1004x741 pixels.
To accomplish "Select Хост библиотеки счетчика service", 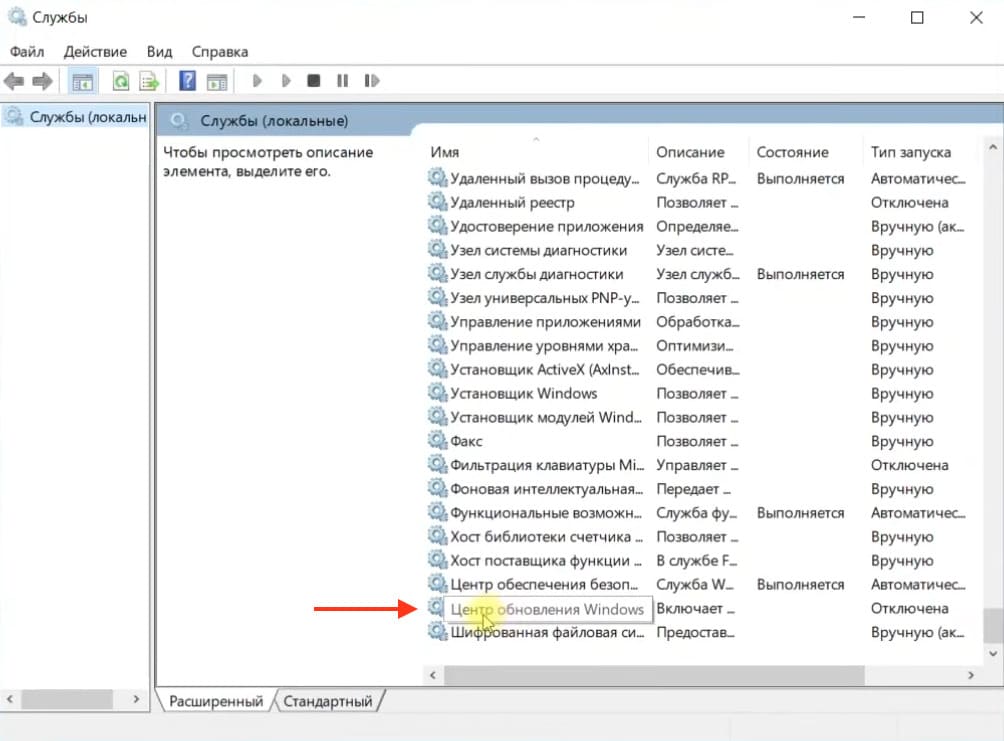I will tap(697, 537).
